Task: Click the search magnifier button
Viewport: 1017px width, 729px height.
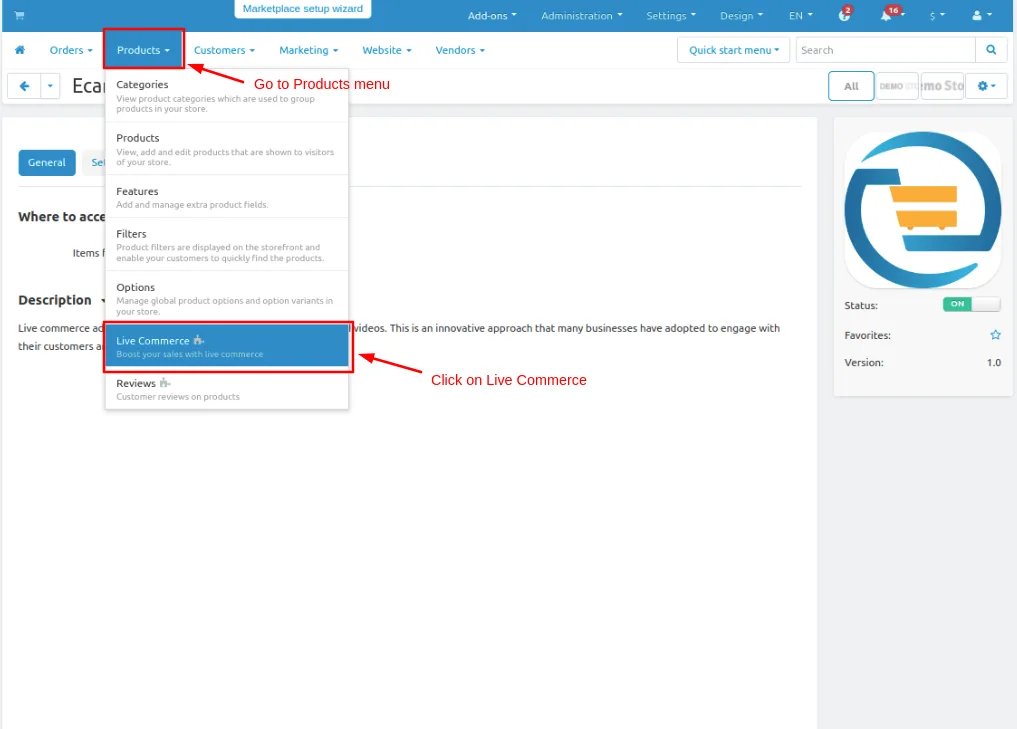Action: click(991, 50)
